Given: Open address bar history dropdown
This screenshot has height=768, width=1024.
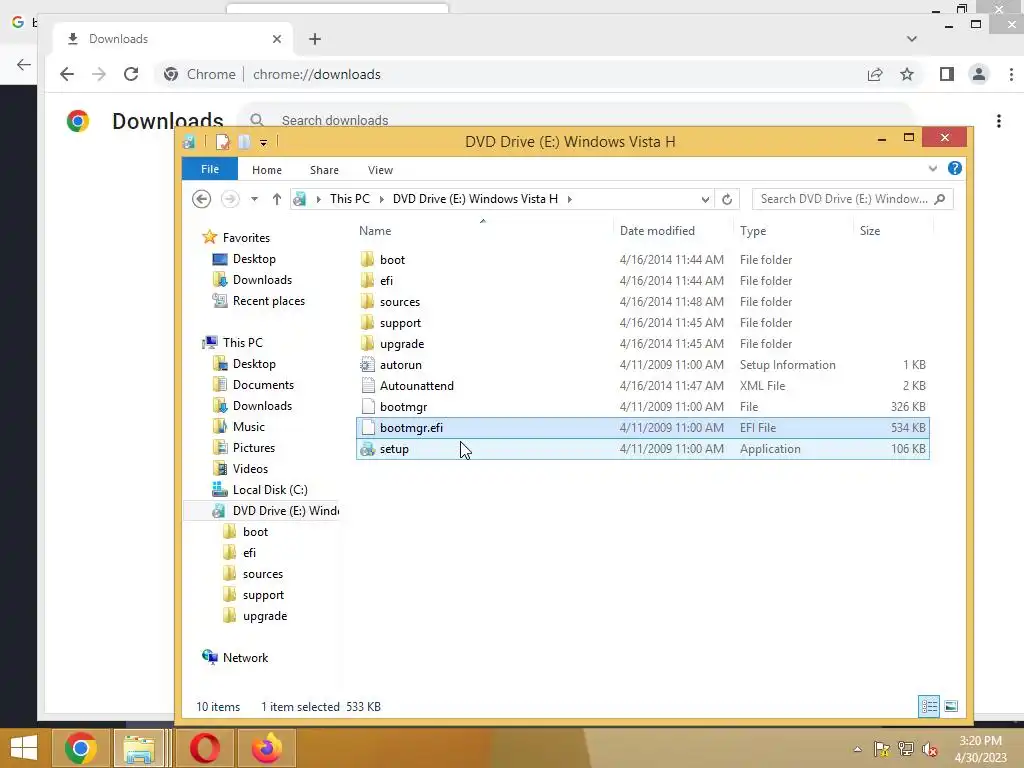Looking at the screenshot, I should pos(705,199).
